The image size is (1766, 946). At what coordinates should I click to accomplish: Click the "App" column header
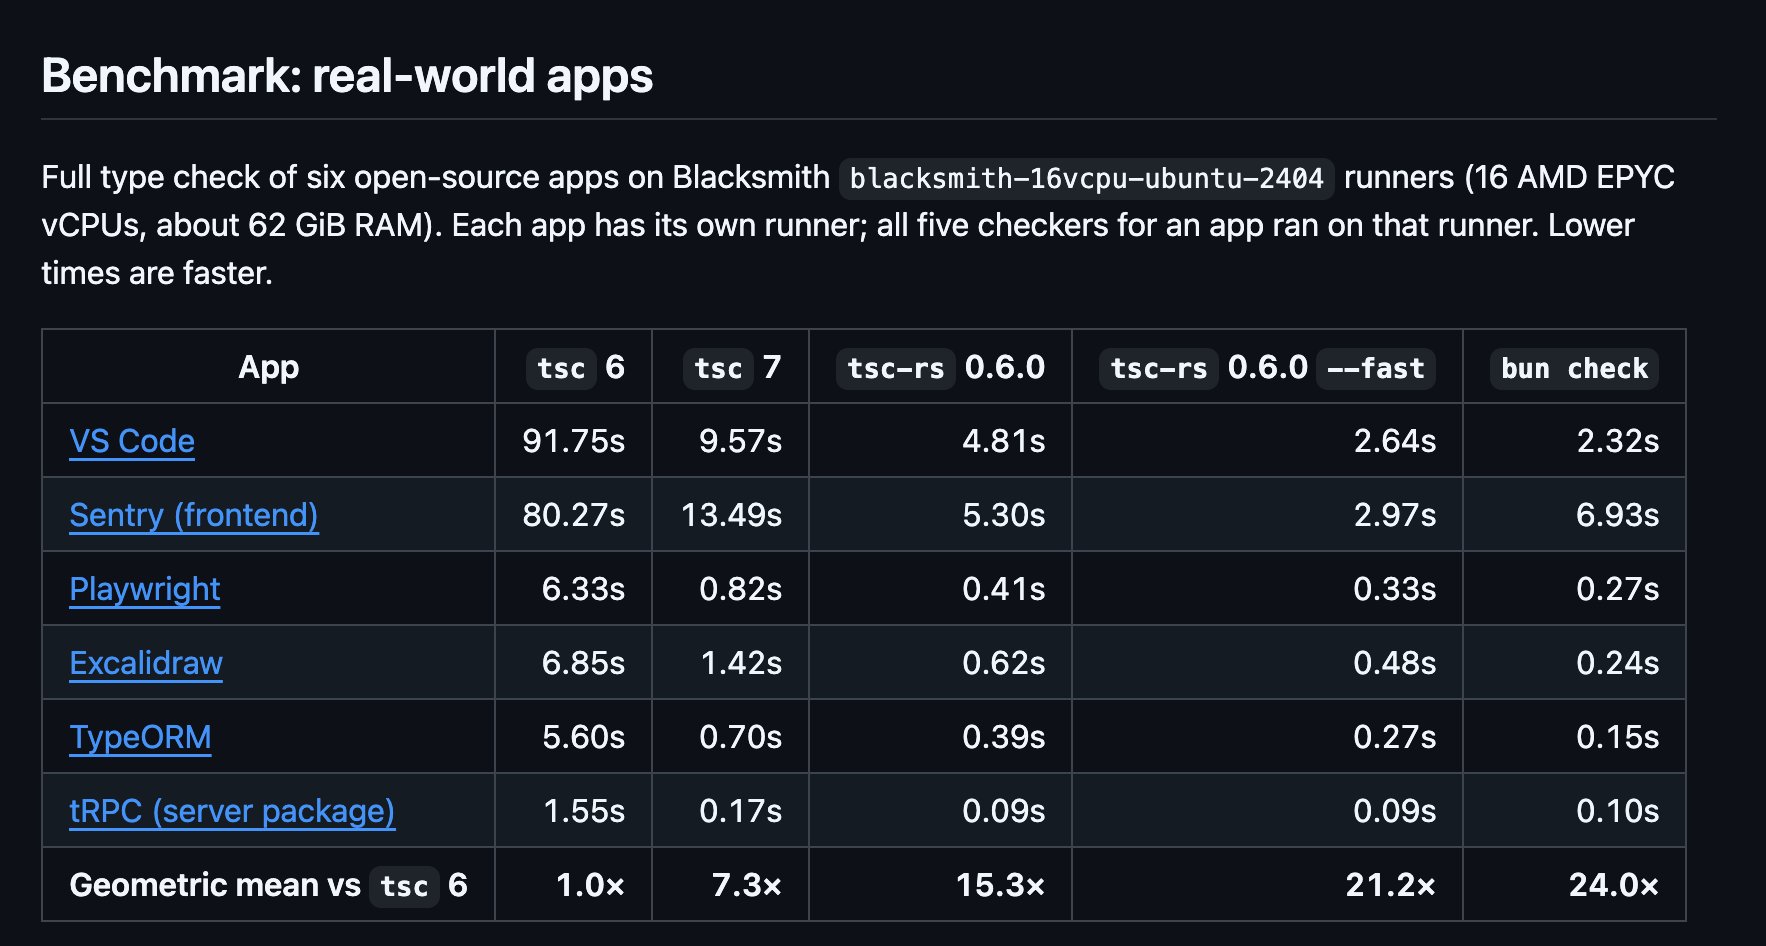pos(268,367)
